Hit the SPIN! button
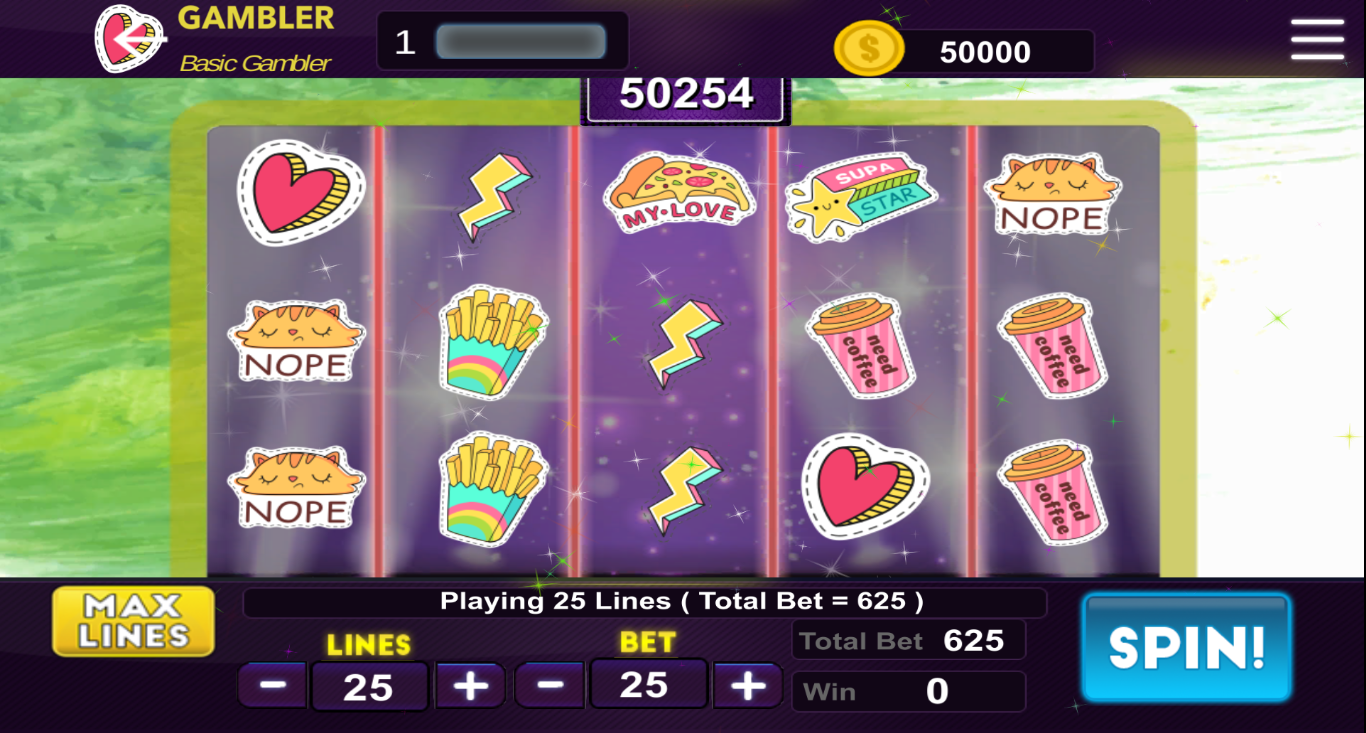1366x733 pixels. pyautogui.click(x=1186, y=647)
